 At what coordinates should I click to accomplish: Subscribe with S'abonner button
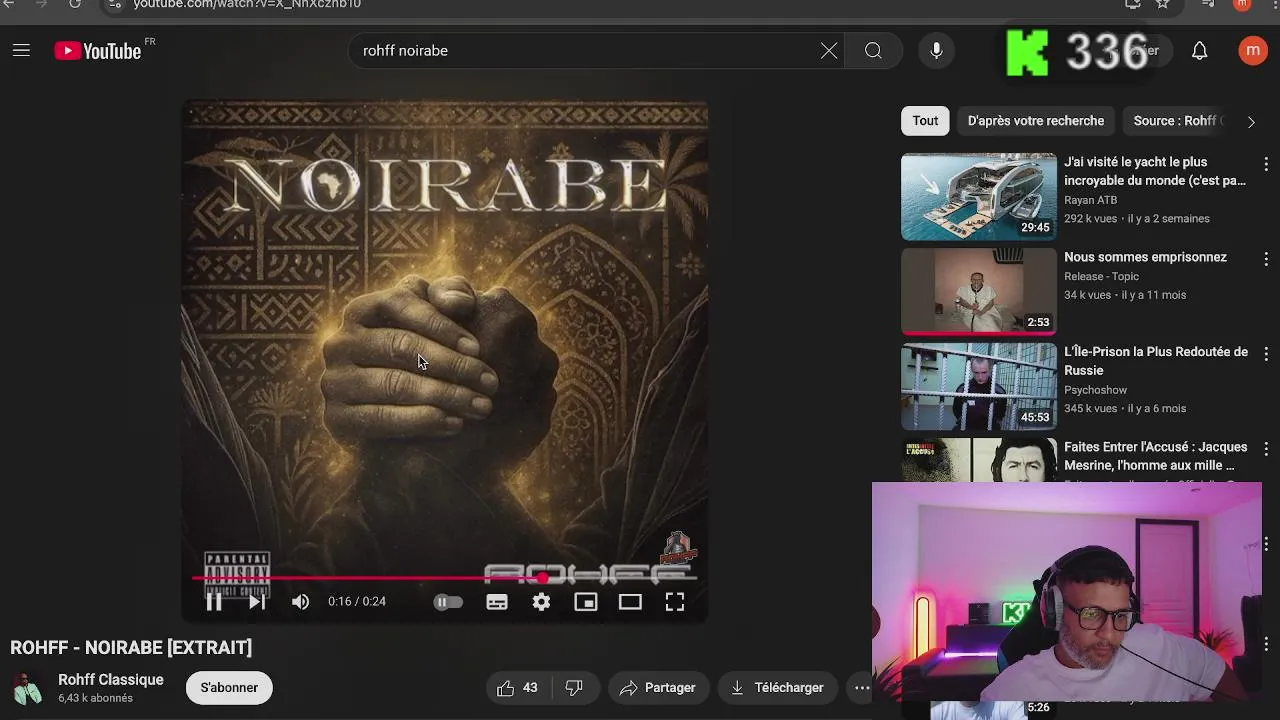(x=229, y=688)
